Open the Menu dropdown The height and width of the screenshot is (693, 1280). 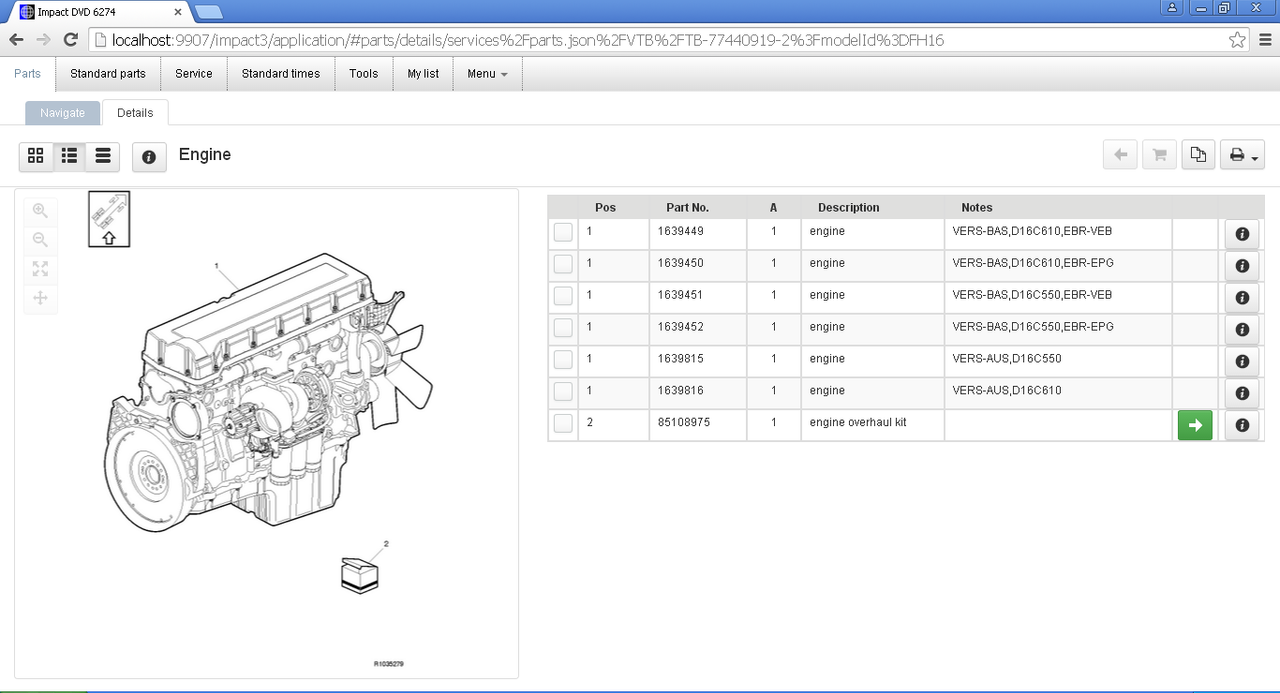[487, 74]
